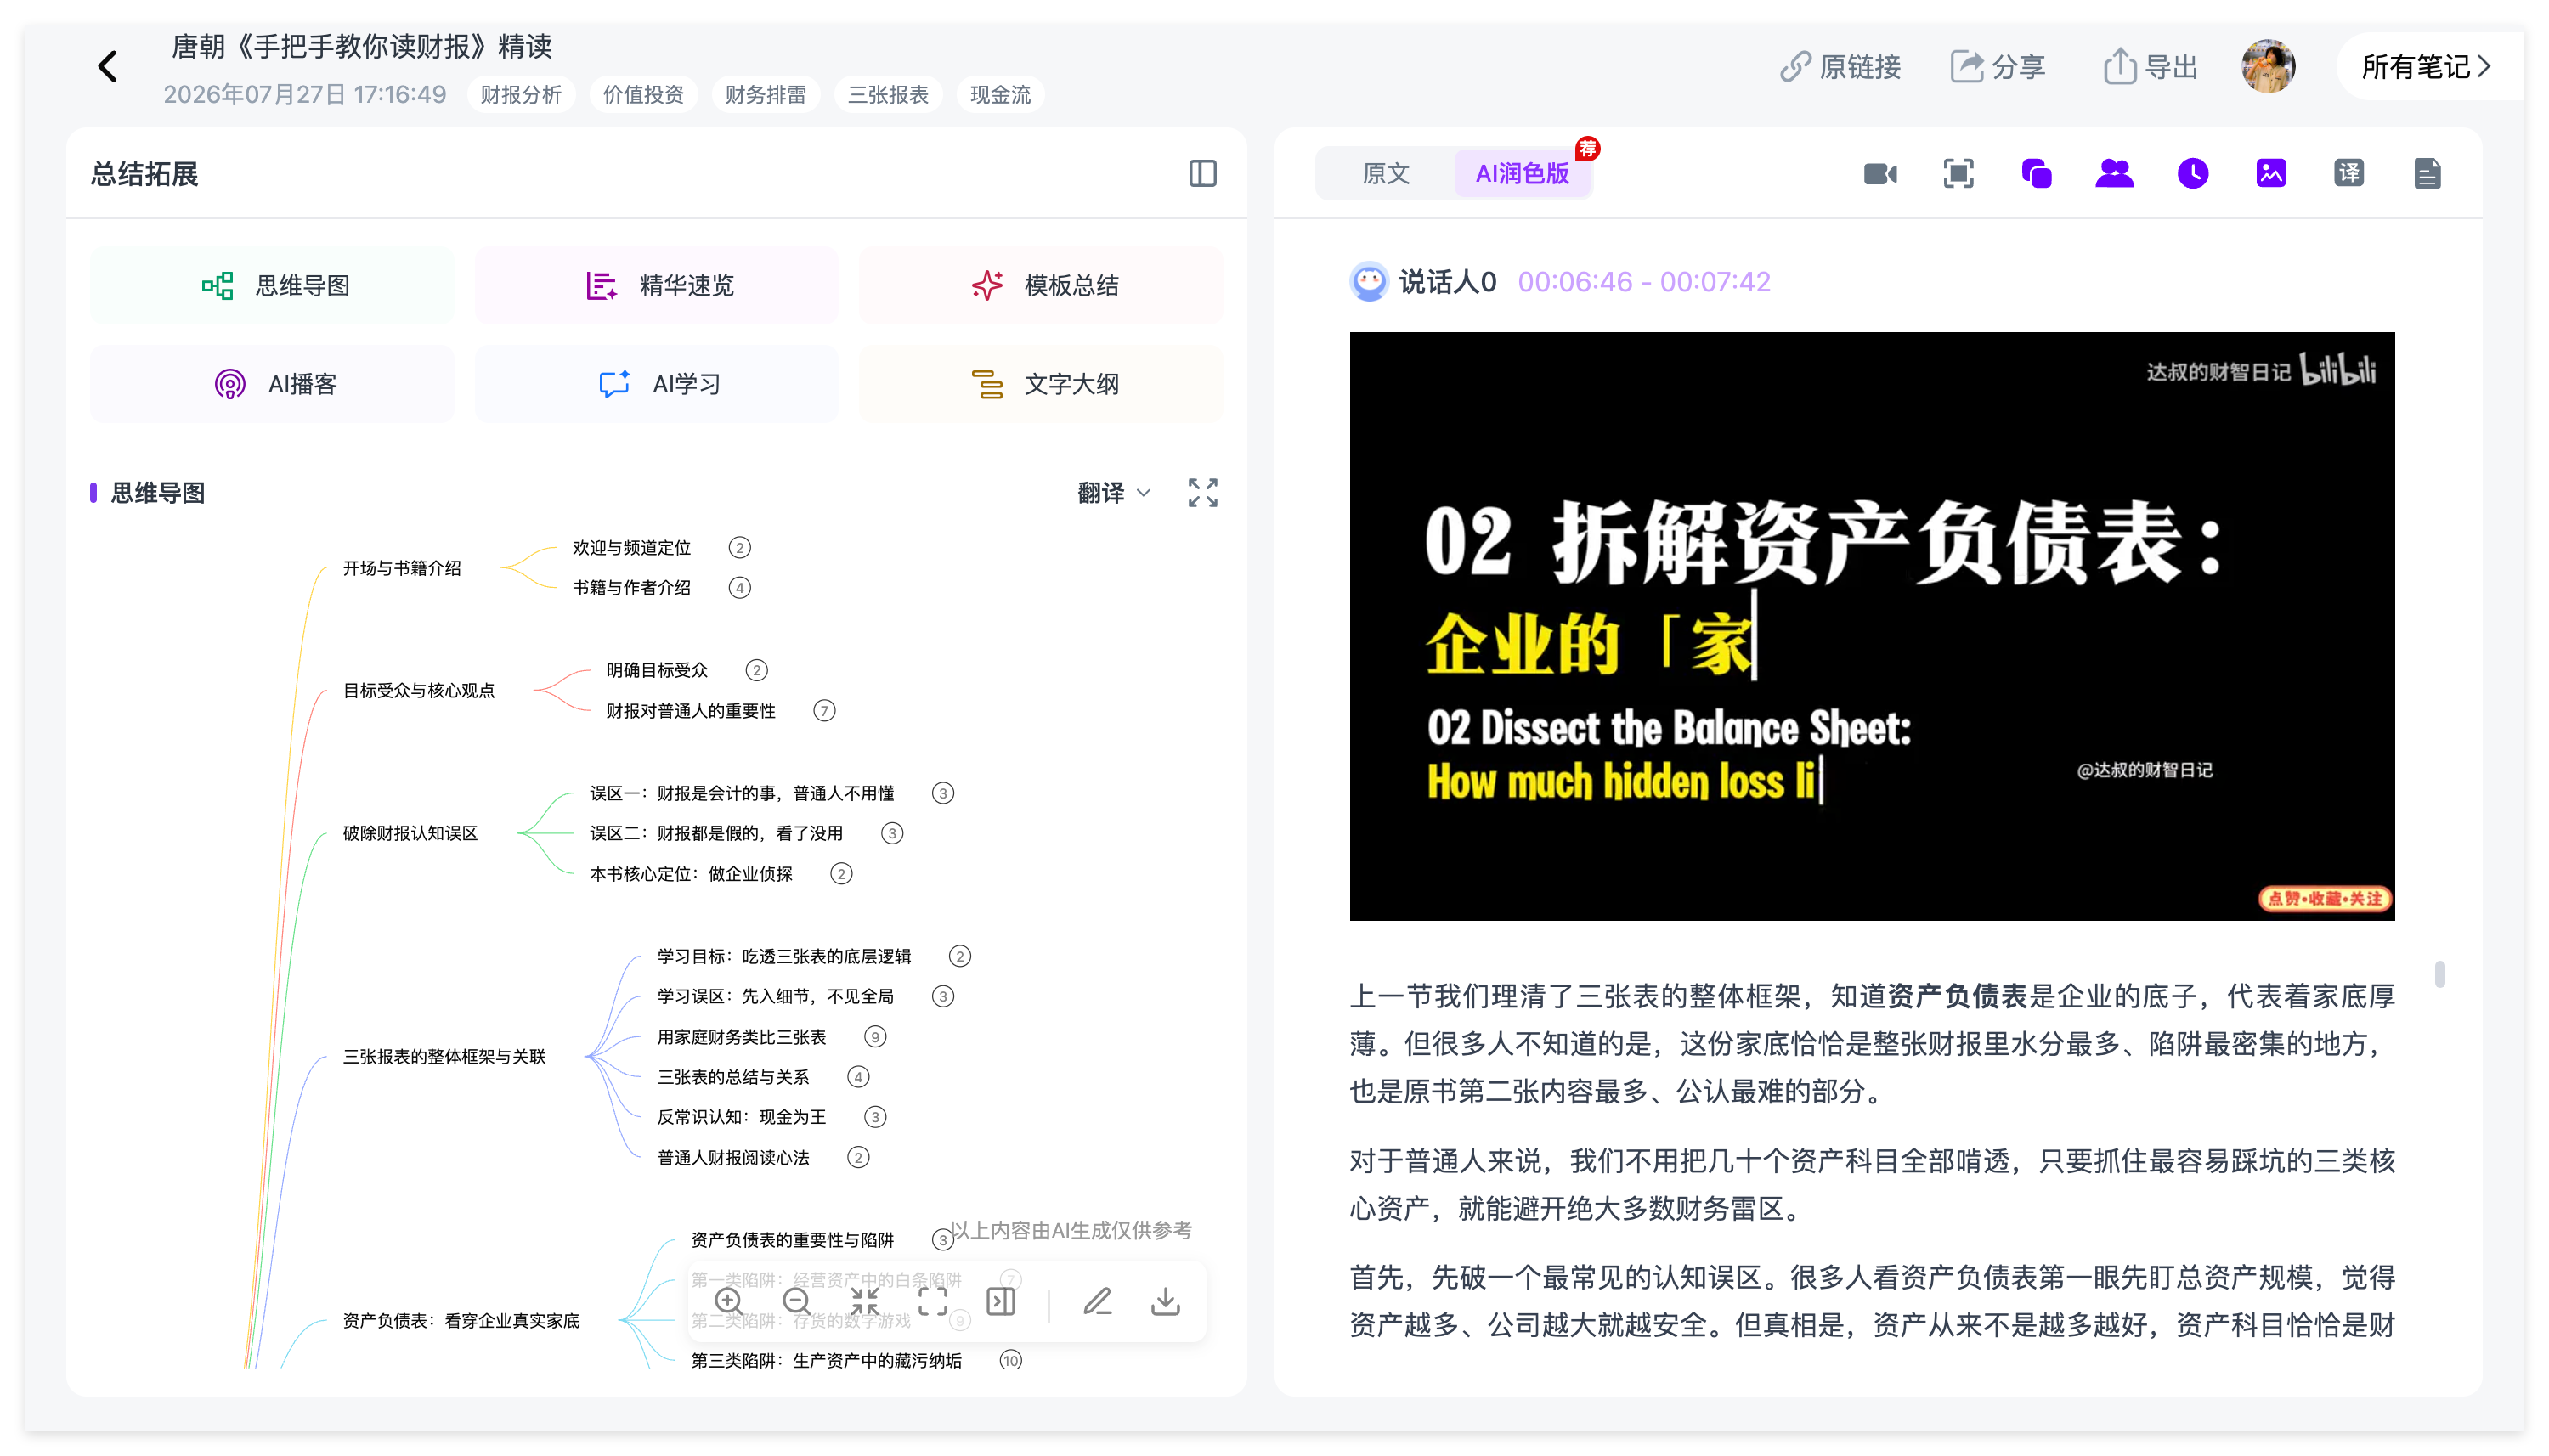Open the 模板总结 template summary card
2549x1456 pixels.
tap(1041, 285)
